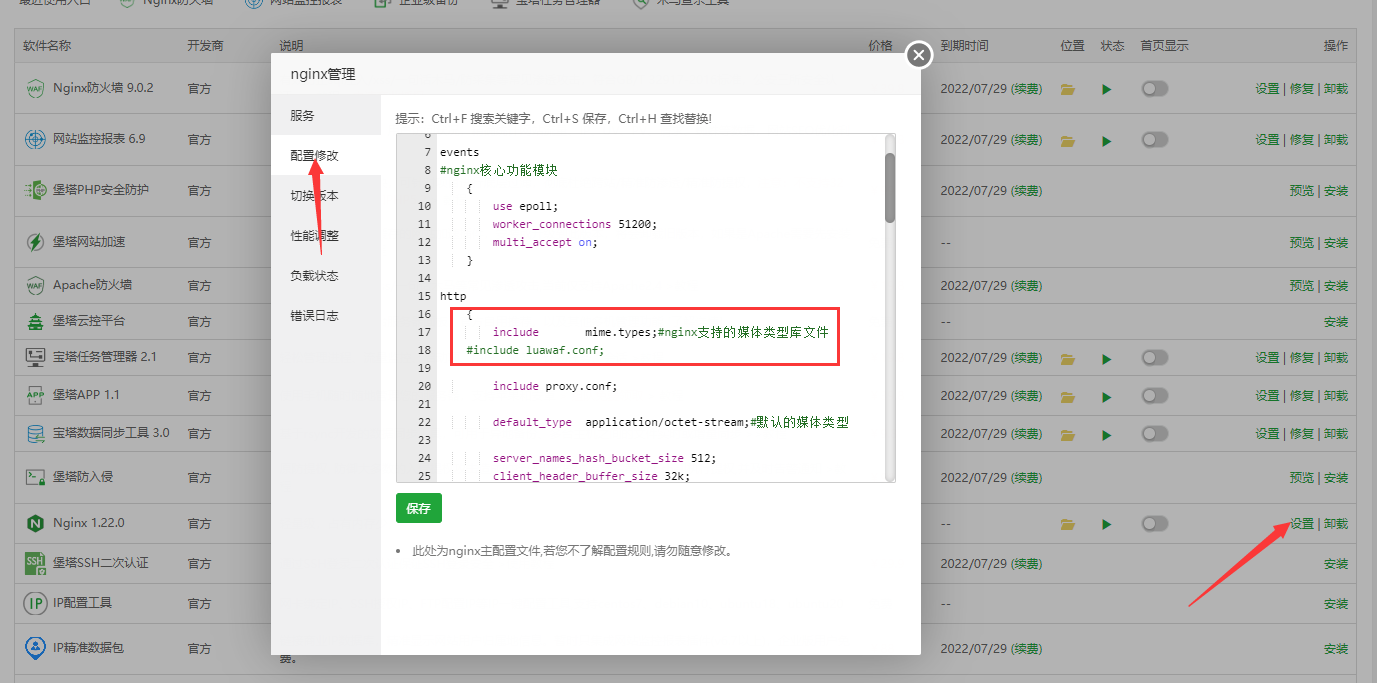Select the 配置修改 tab
Image resolution: width=1377 pixels, height=683 pixels.
(326, 156)
